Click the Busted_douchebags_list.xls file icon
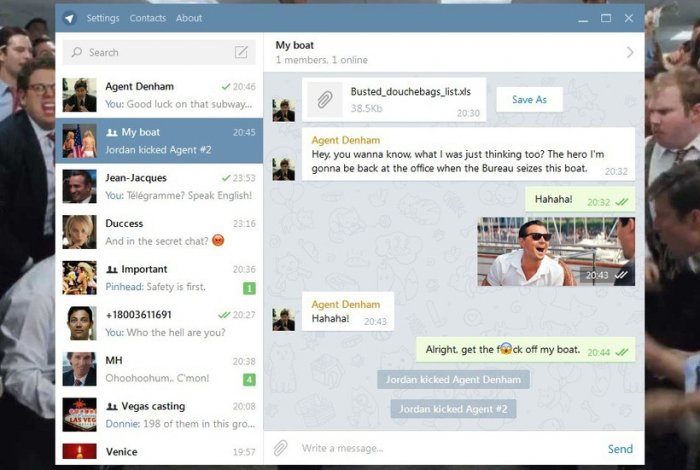700x470 pixels. (x=325, y=99)
